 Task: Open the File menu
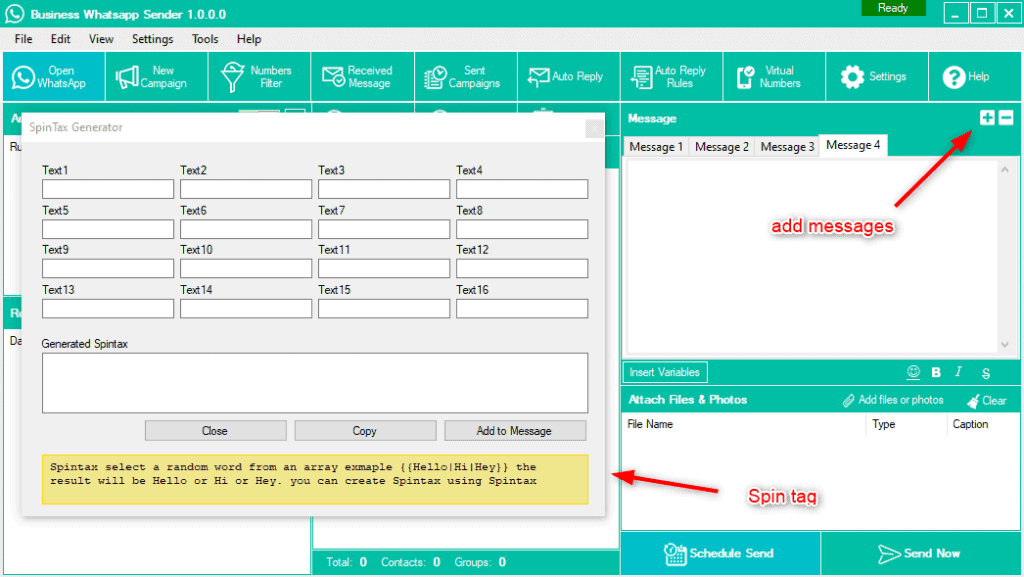(24, 39)
